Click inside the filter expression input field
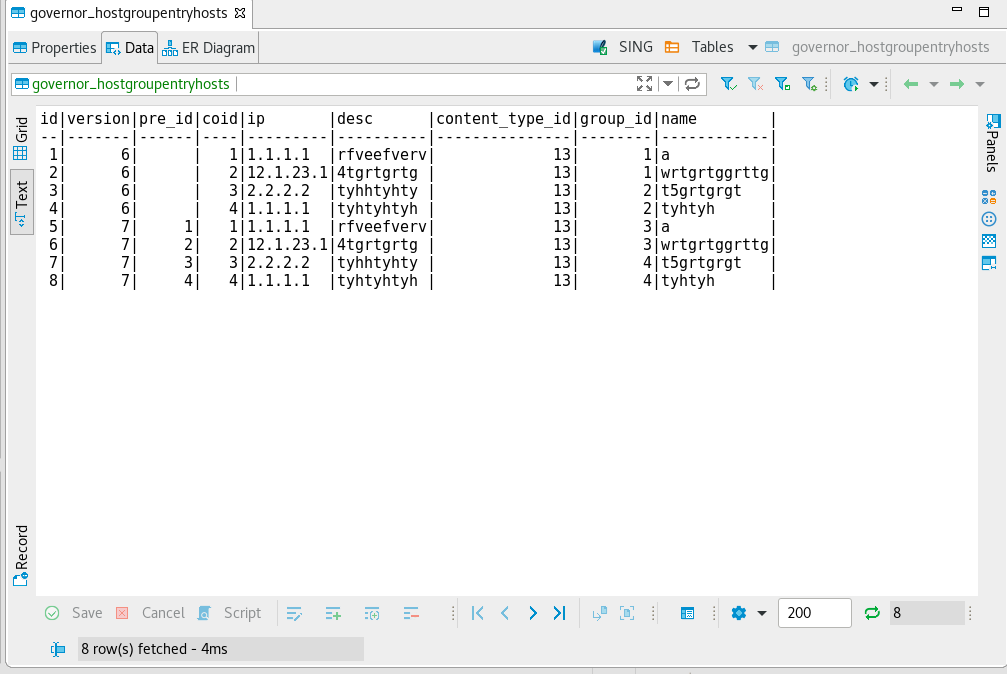The width and height of the screenshot is (1007, 674). click(434, 84)
